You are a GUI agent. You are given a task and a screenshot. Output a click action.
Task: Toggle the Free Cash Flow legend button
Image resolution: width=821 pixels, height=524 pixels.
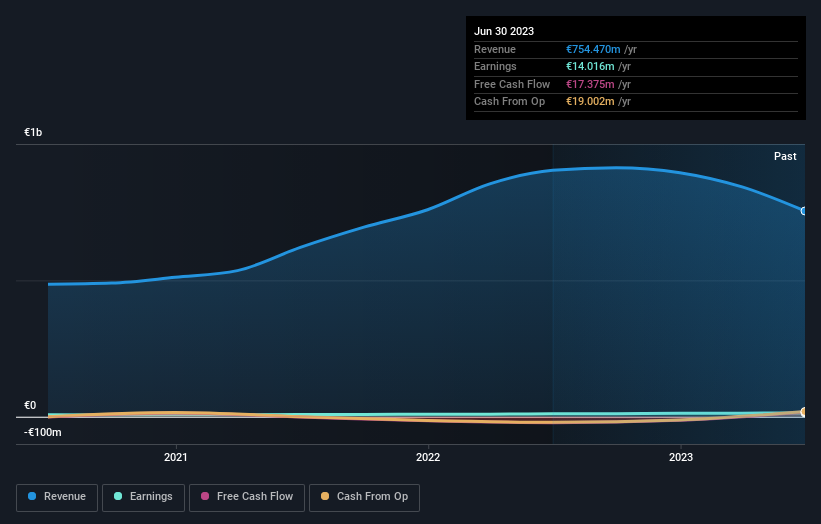pyautogui.click(x=247, y=497)
